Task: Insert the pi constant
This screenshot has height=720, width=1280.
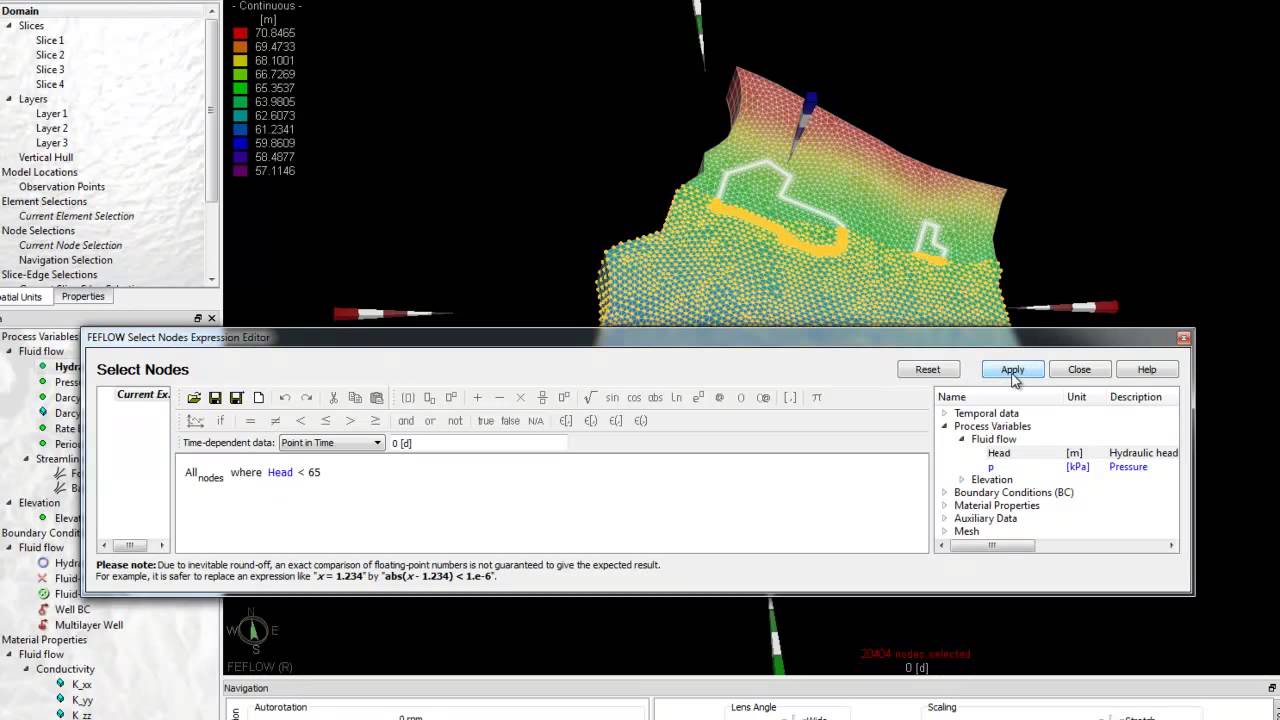Action: (817, 398)
